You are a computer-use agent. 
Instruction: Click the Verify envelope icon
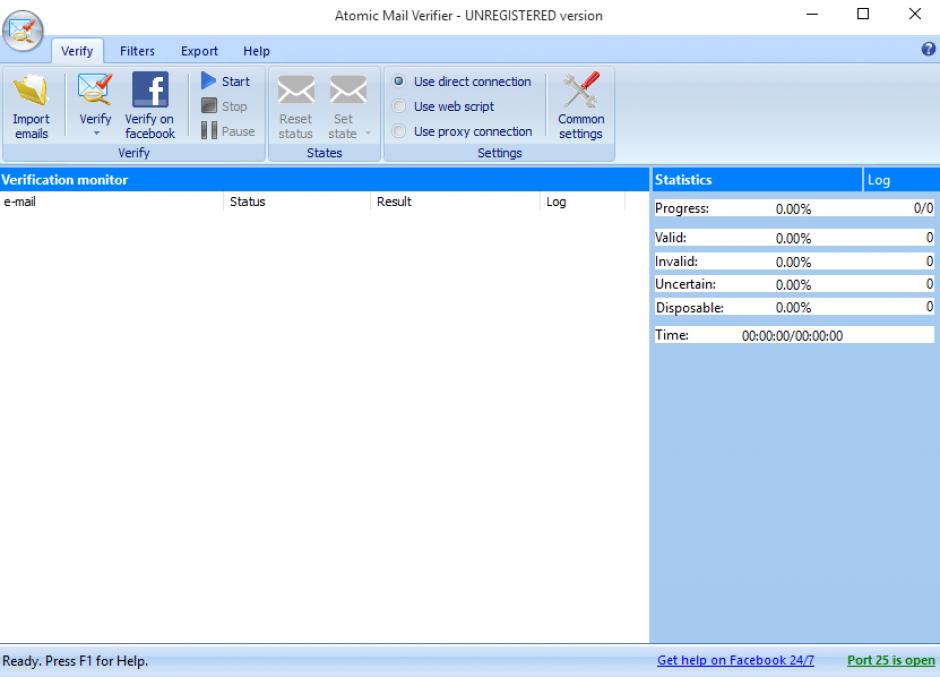(x=95, y=89)
